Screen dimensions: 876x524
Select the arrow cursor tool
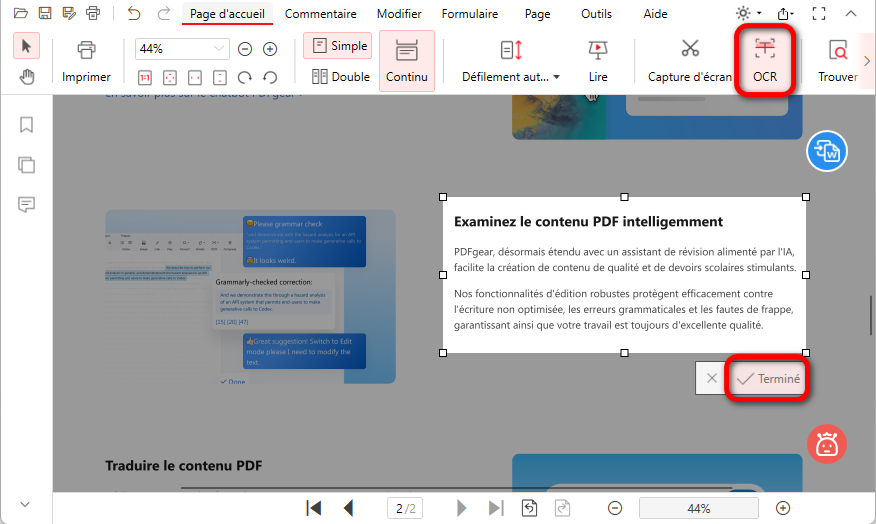26,46
